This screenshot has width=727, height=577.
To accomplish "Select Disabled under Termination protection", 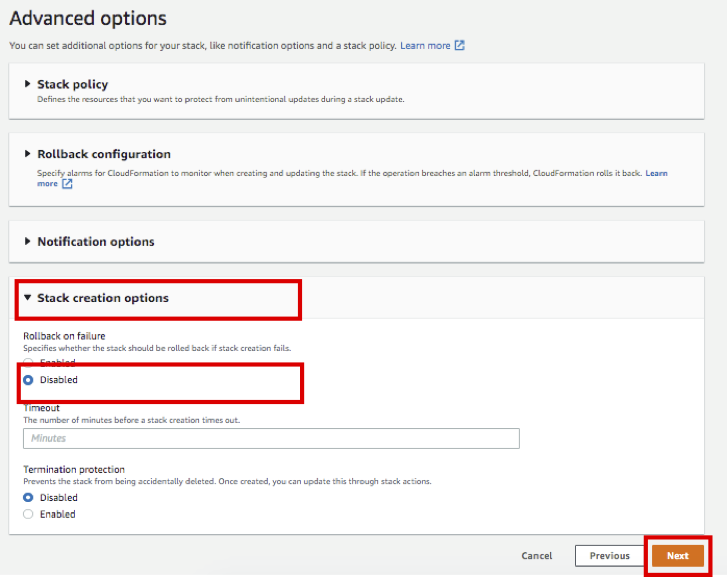I will tap(28, 498).
